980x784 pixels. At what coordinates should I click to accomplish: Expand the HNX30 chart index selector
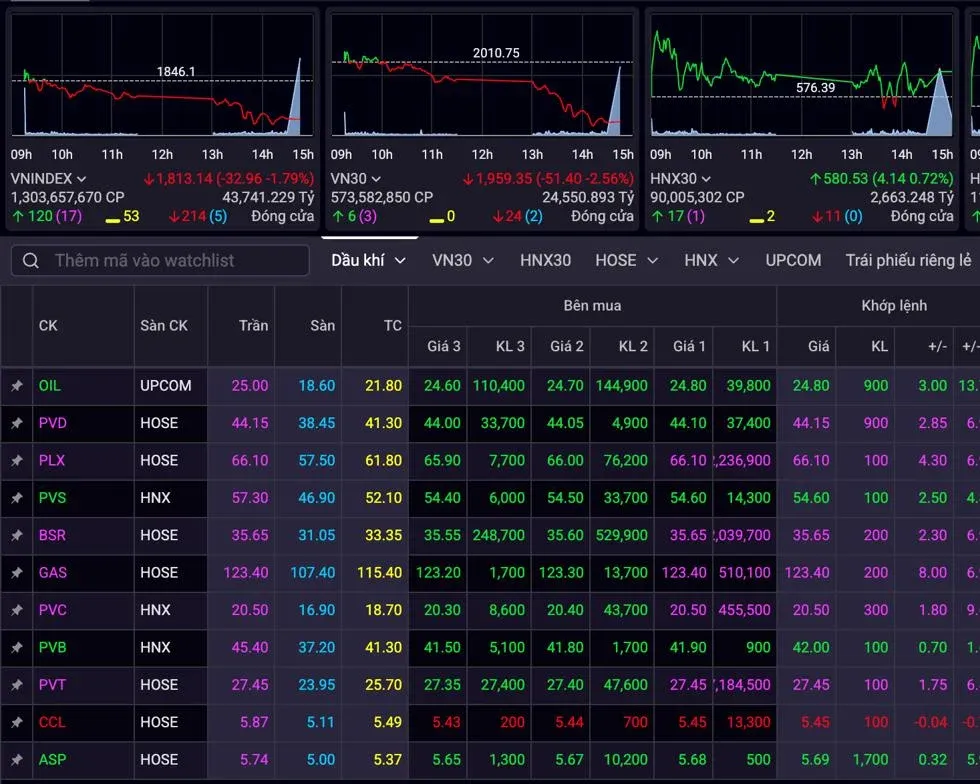coord(706,179)
